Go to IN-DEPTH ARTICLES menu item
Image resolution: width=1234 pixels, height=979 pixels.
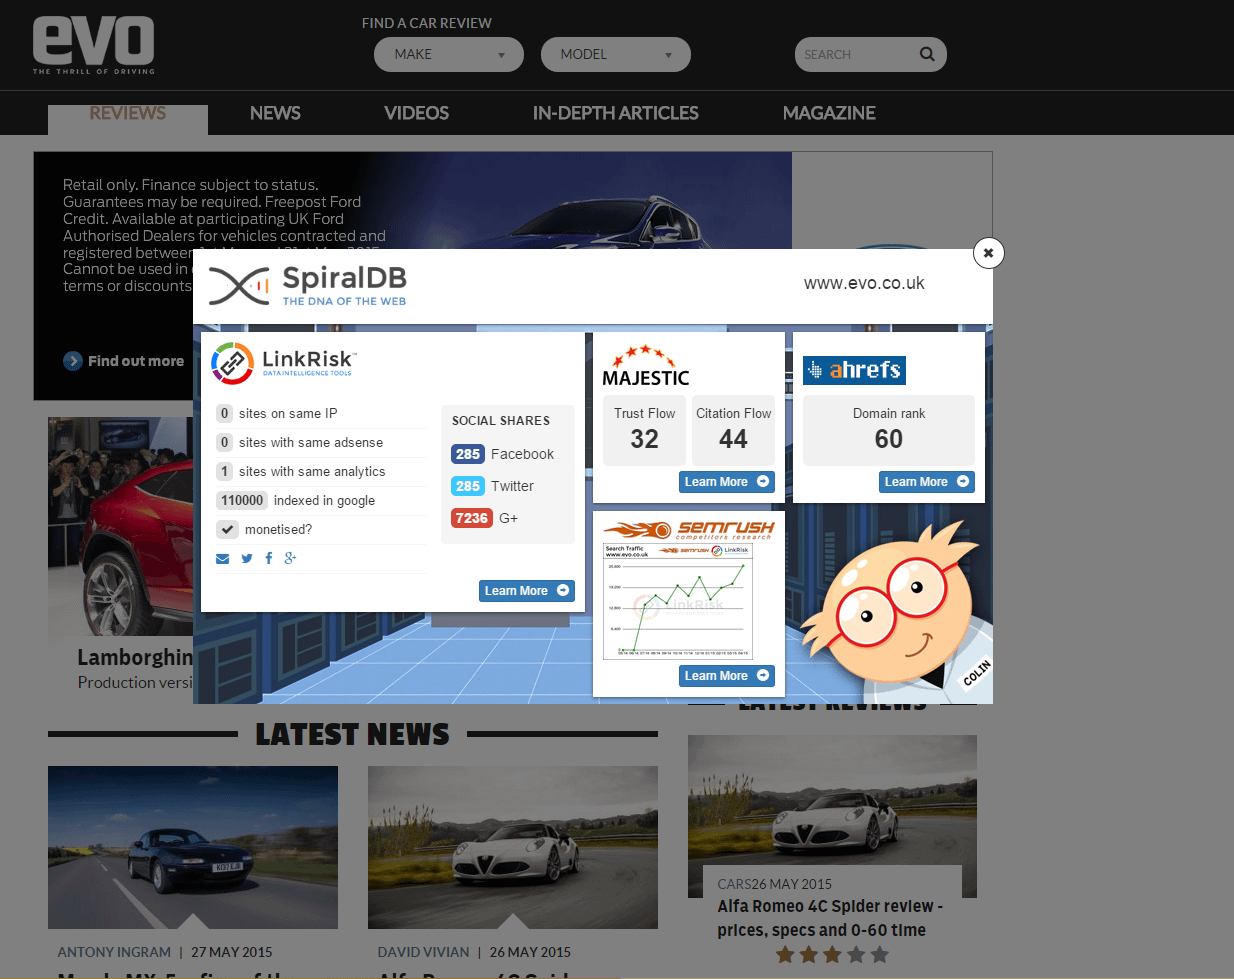[615, 113]
